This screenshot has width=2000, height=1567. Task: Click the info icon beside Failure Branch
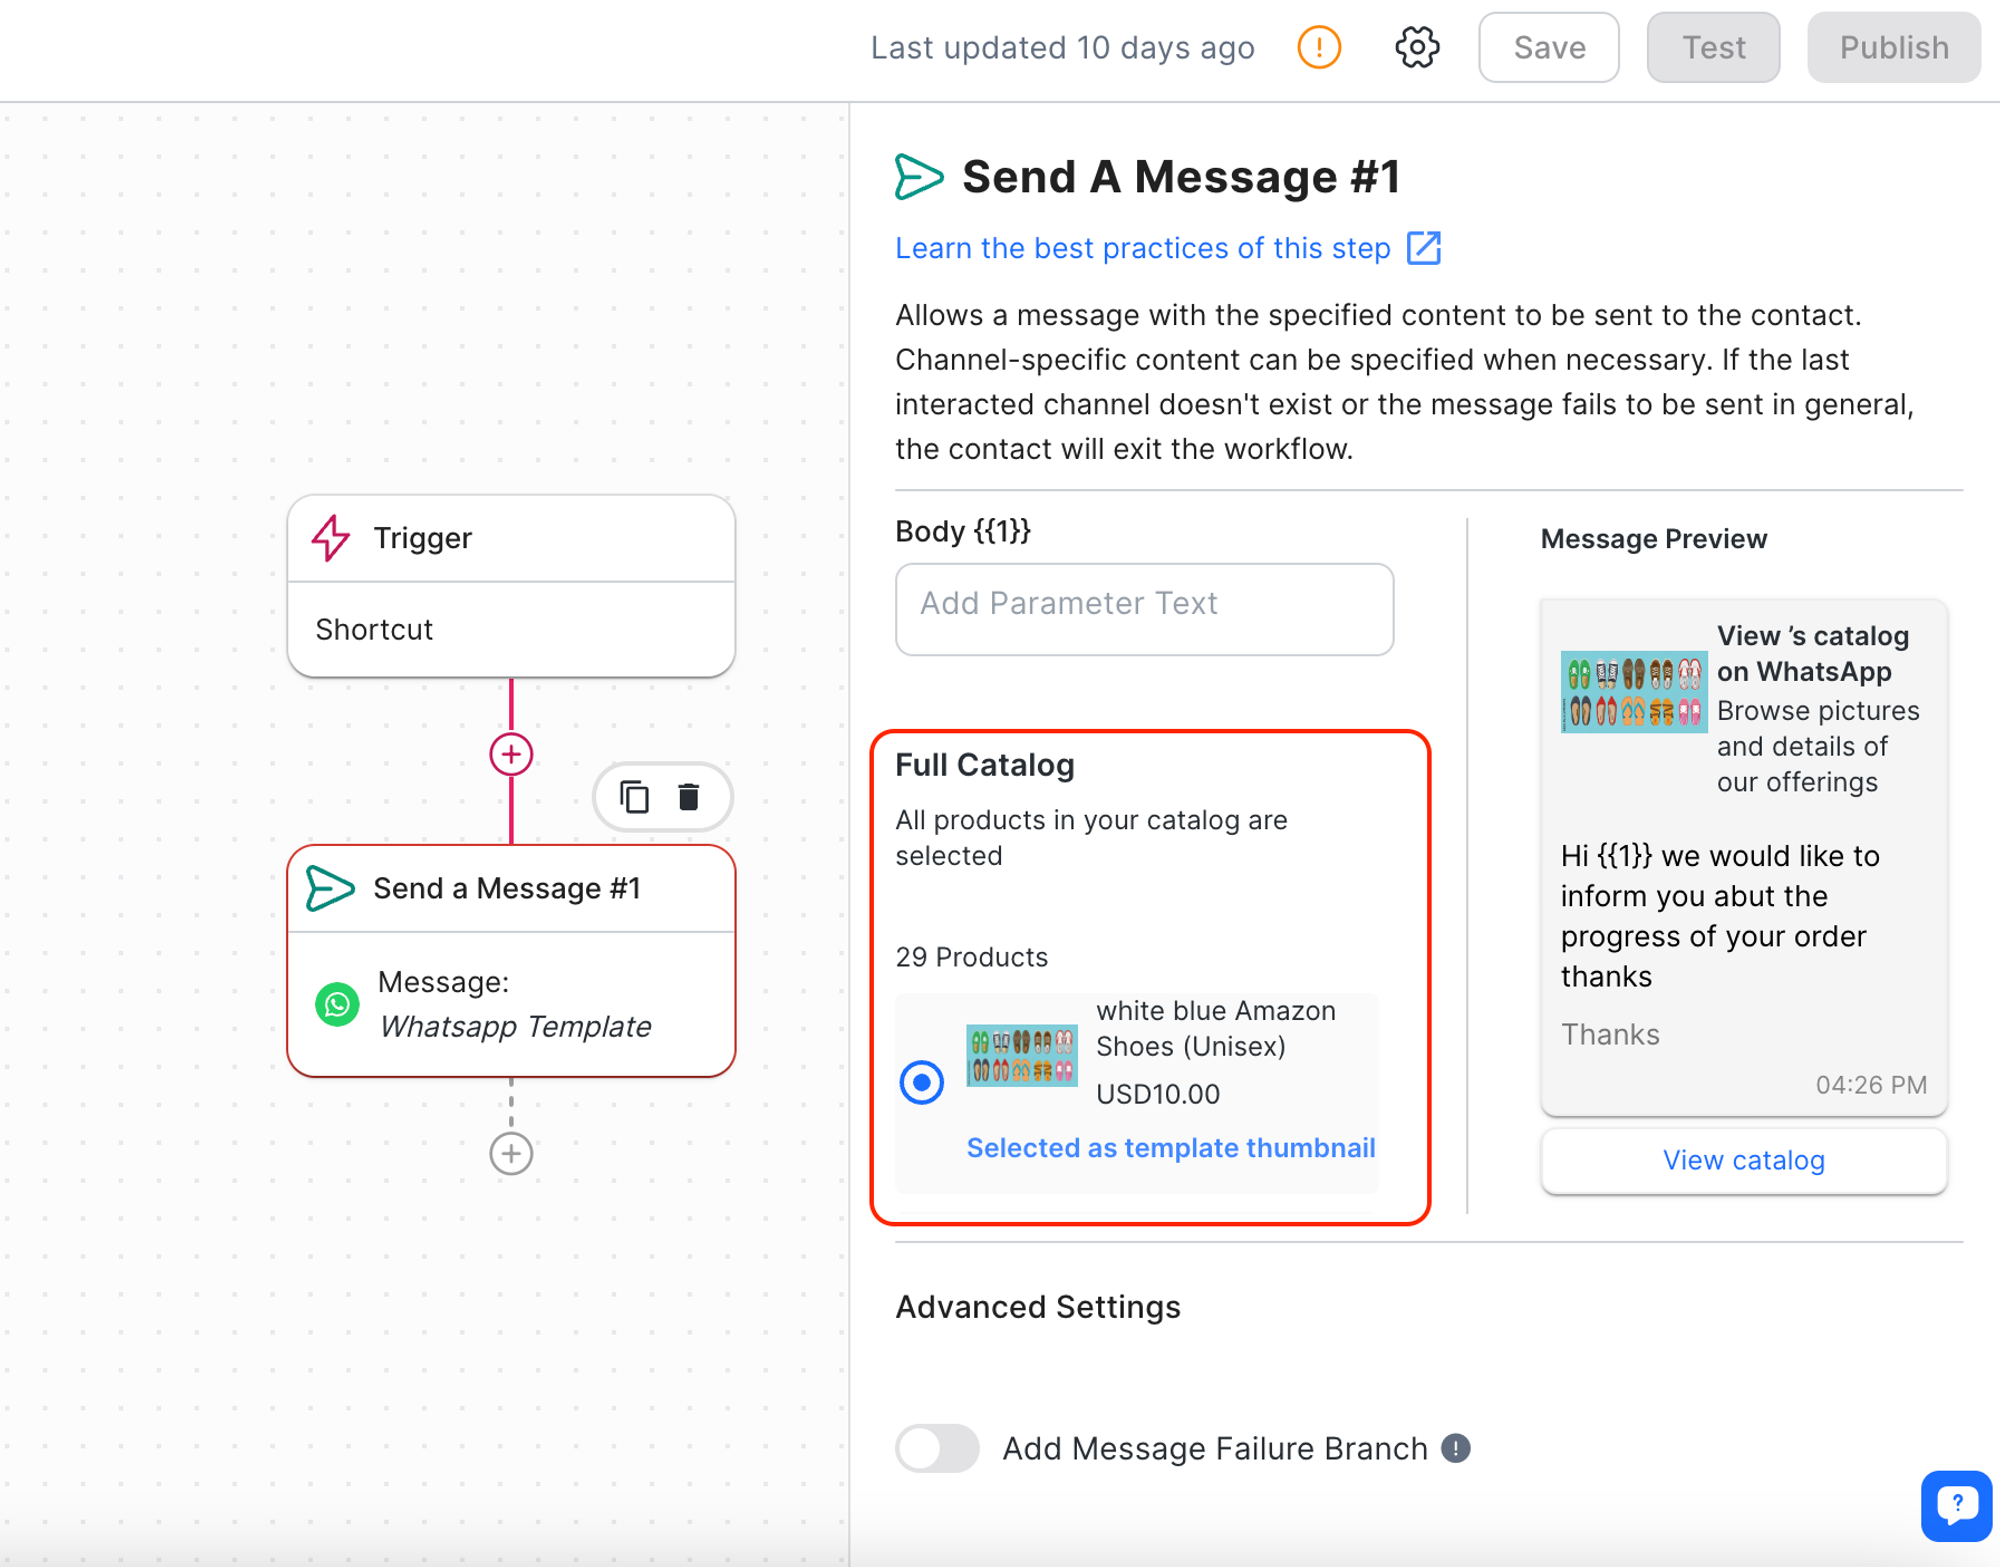coord(1456,1448)
